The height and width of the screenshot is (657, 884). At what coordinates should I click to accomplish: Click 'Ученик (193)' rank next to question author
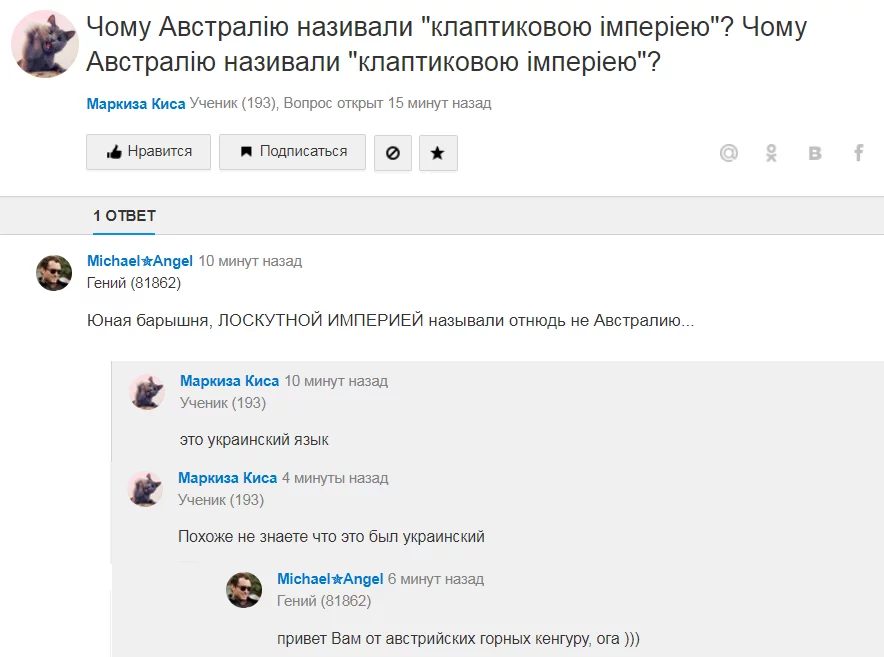click(233, 103)
